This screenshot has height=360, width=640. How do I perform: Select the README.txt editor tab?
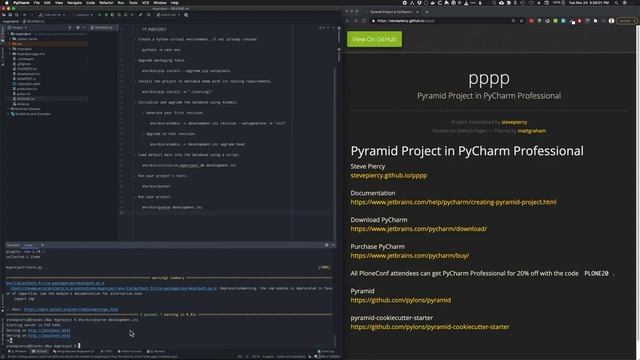pyautogui.click(x=102, y=27)
